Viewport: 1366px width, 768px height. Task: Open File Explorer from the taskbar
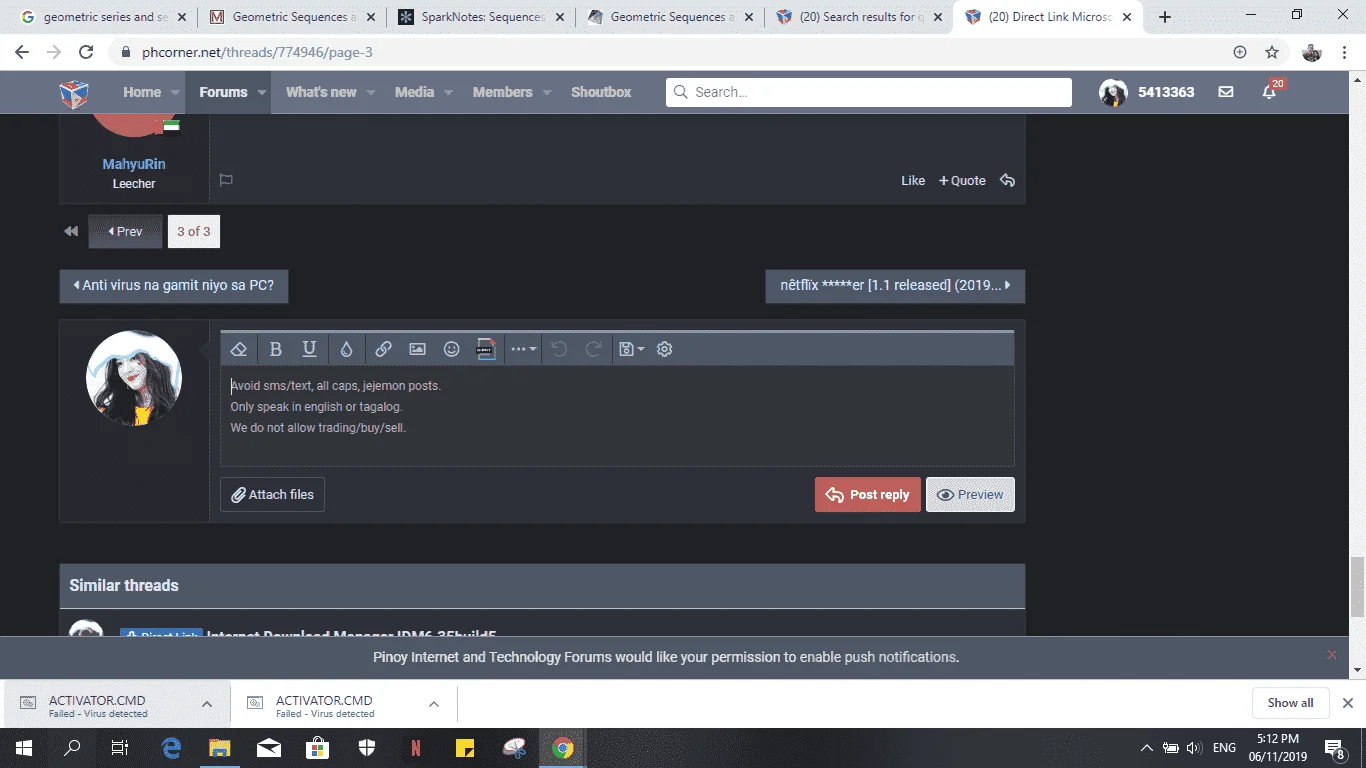tap(220, 748)
